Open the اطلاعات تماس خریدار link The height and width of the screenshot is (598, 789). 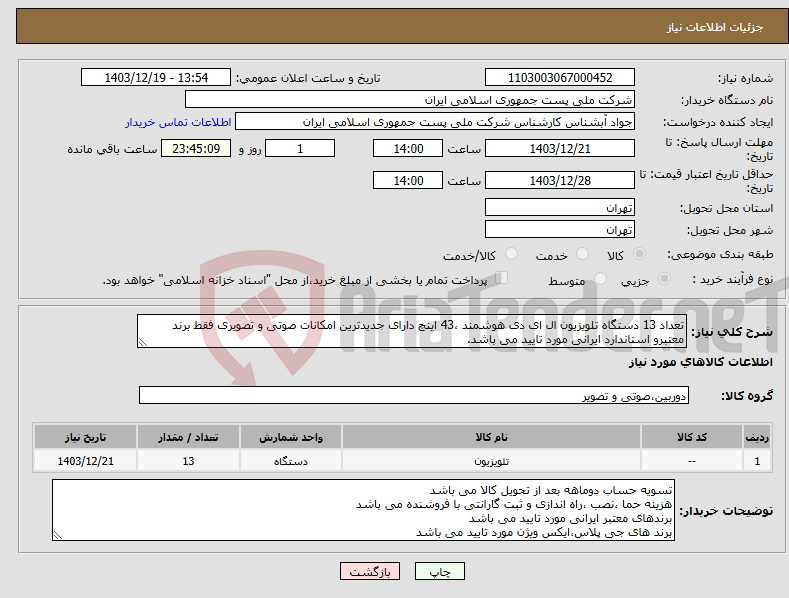click(178, 122)
